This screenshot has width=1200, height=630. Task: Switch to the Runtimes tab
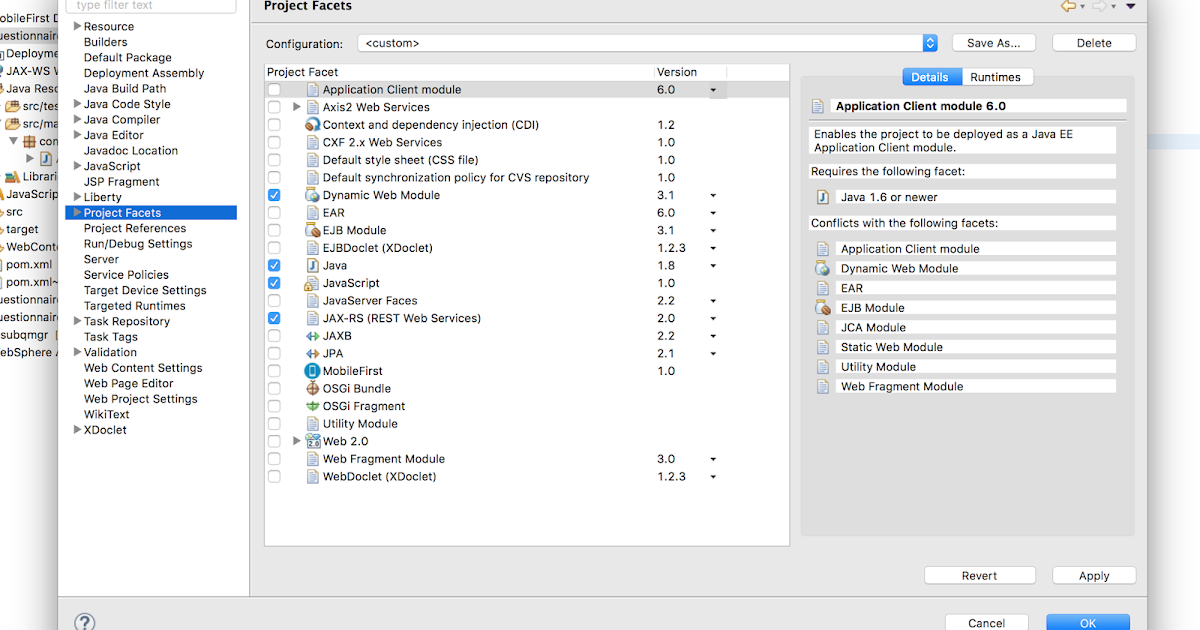pos(997,76)
